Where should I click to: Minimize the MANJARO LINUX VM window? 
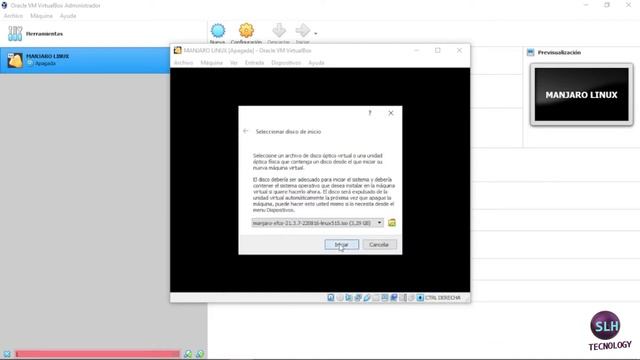tap(416, 50)
